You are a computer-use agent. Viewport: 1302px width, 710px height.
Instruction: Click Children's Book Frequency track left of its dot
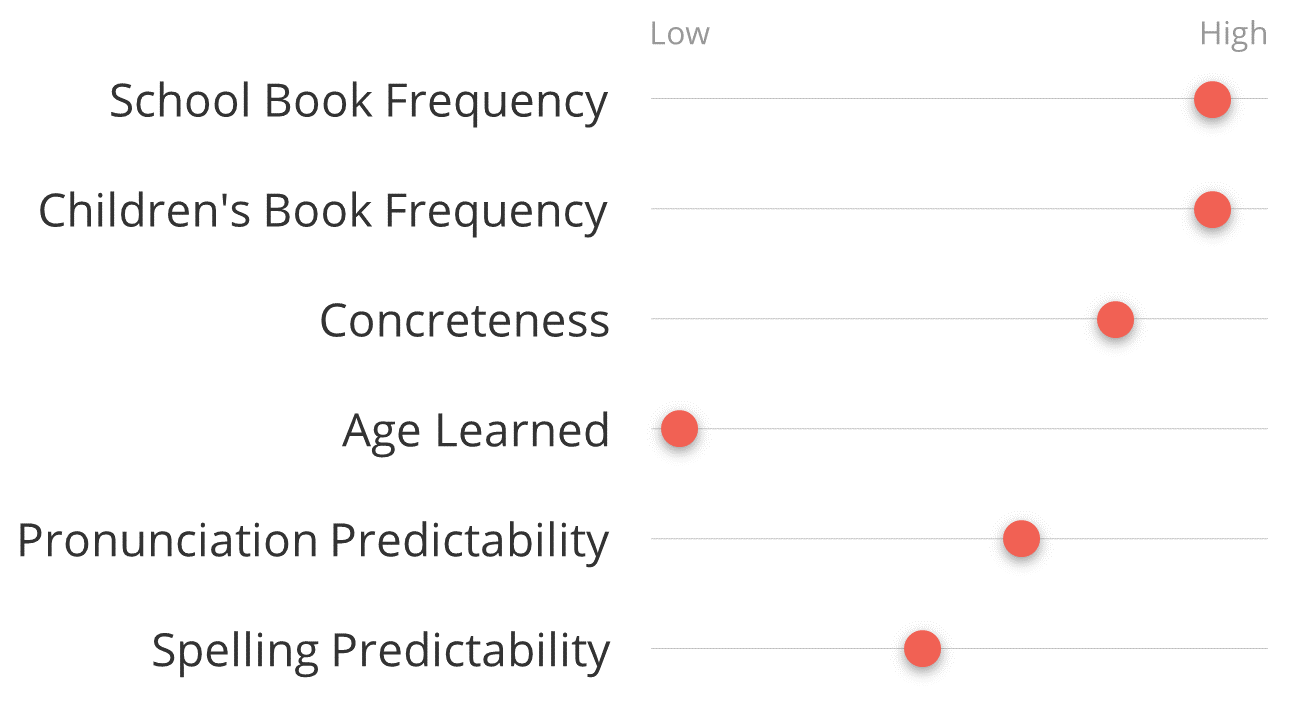tap(922, 209)
